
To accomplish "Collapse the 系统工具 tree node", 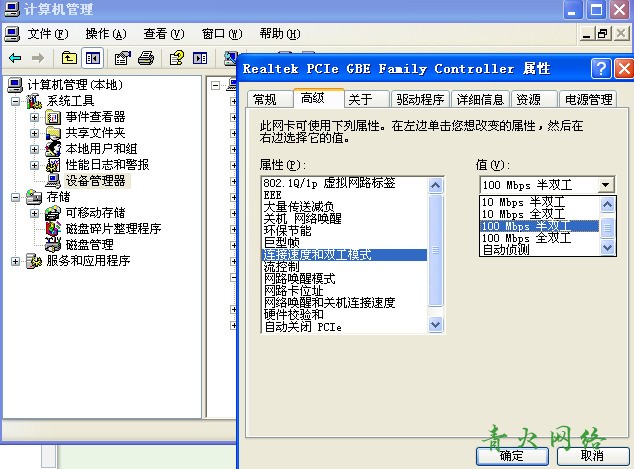I will tap(15, 101).
